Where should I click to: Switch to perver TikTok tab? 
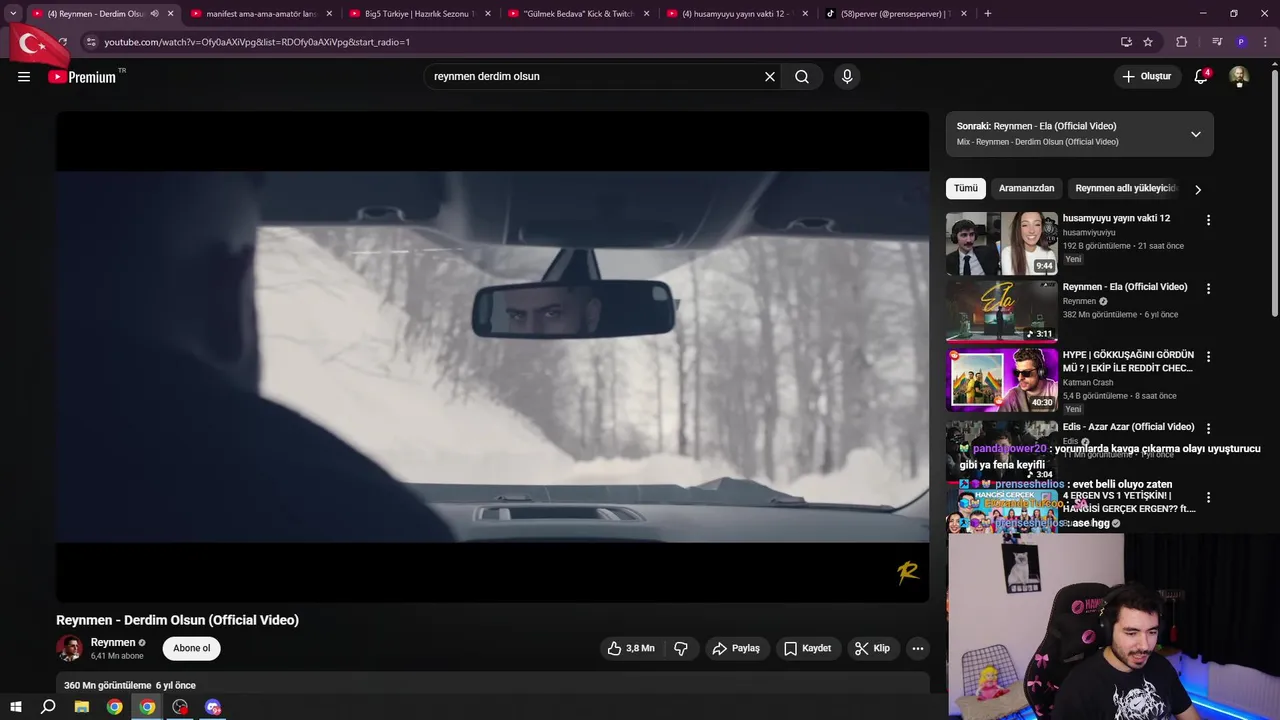tap(896, 14)
